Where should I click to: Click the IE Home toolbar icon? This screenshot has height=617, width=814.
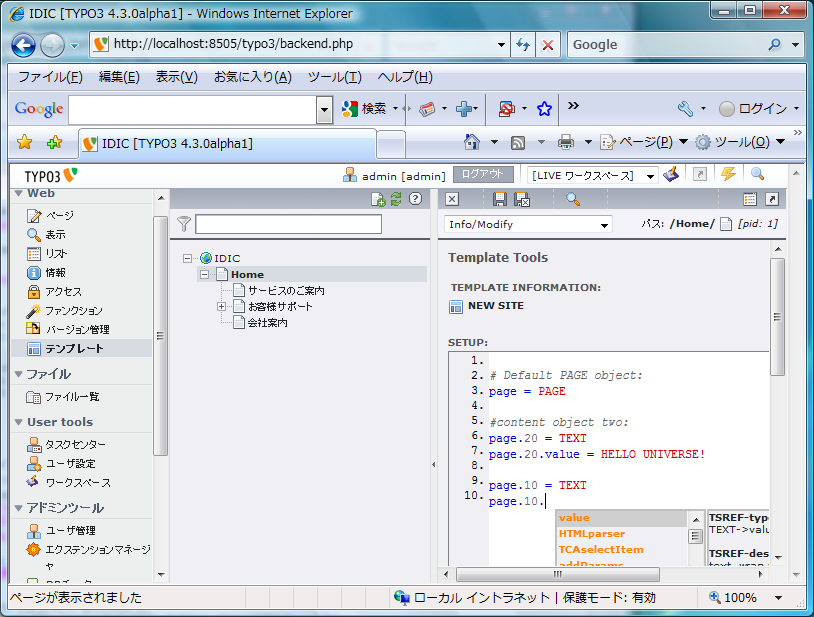472,142
